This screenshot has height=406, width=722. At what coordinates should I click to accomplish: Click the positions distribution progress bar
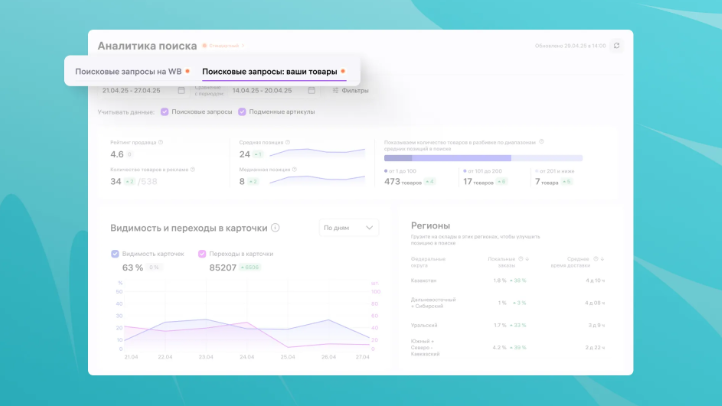click(483, 158)
